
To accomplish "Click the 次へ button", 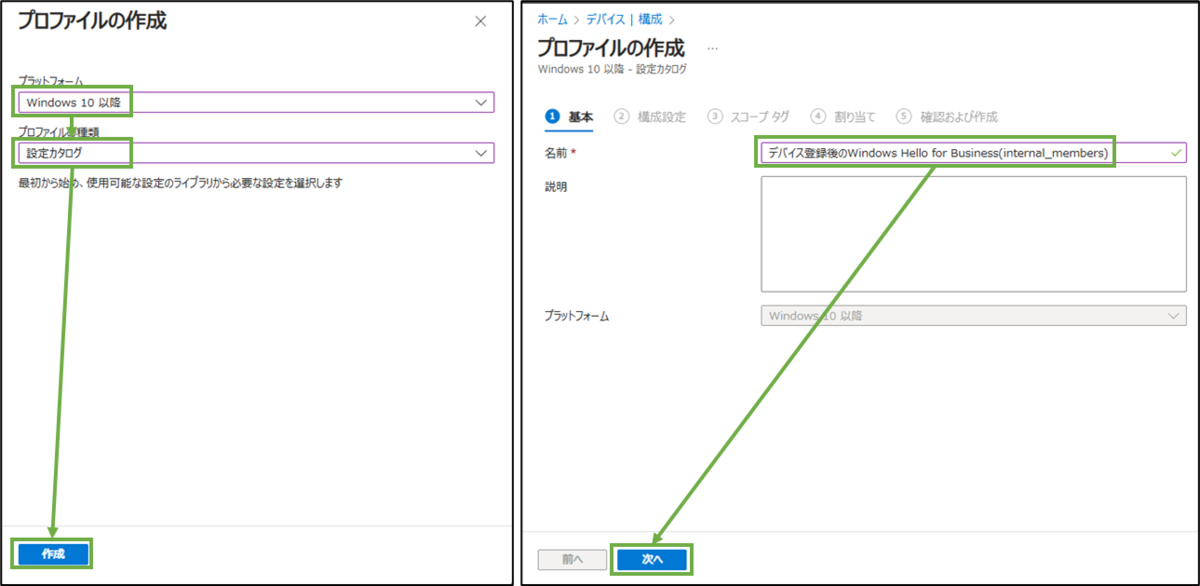I will click(x=652, y=560).
